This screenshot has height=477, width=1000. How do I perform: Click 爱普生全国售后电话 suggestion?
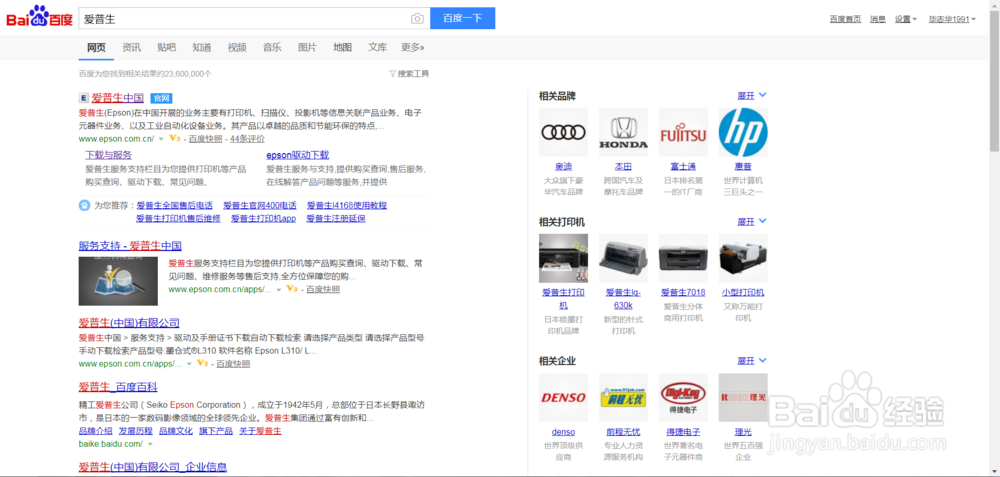[x=174, y=205]
